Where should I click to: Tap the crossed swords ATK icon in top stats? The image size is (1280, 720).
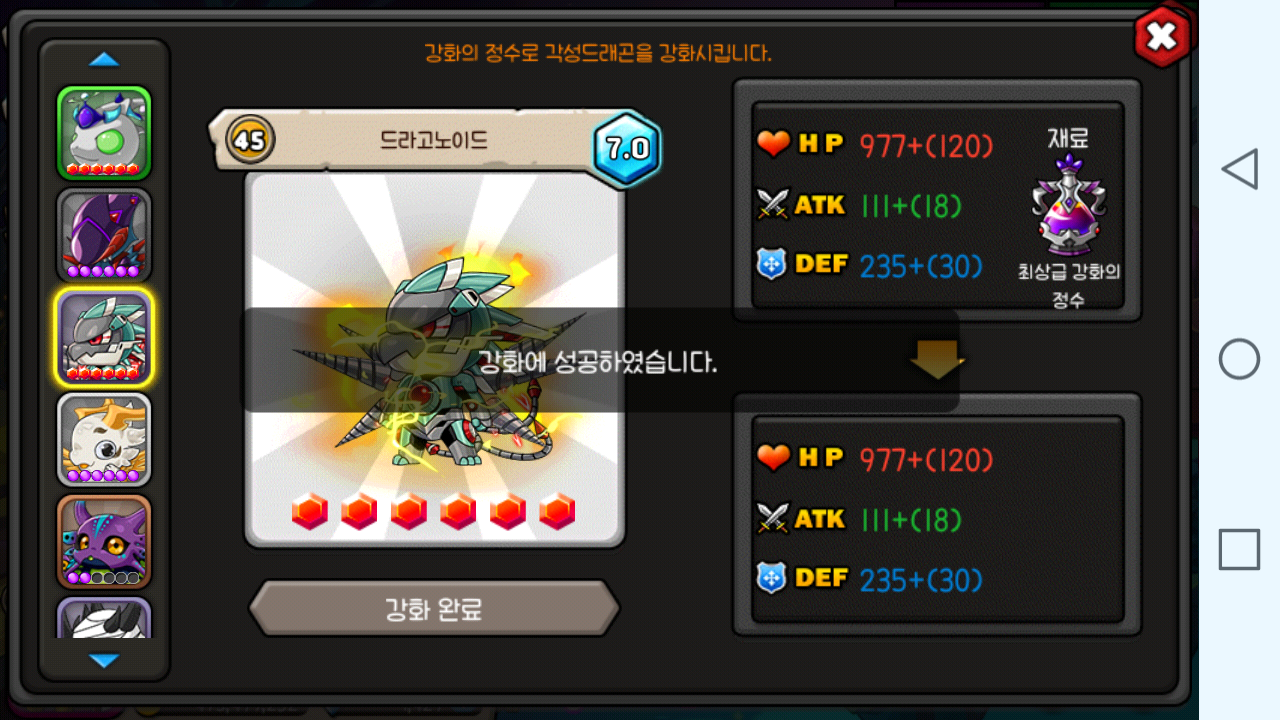[773, 205]
